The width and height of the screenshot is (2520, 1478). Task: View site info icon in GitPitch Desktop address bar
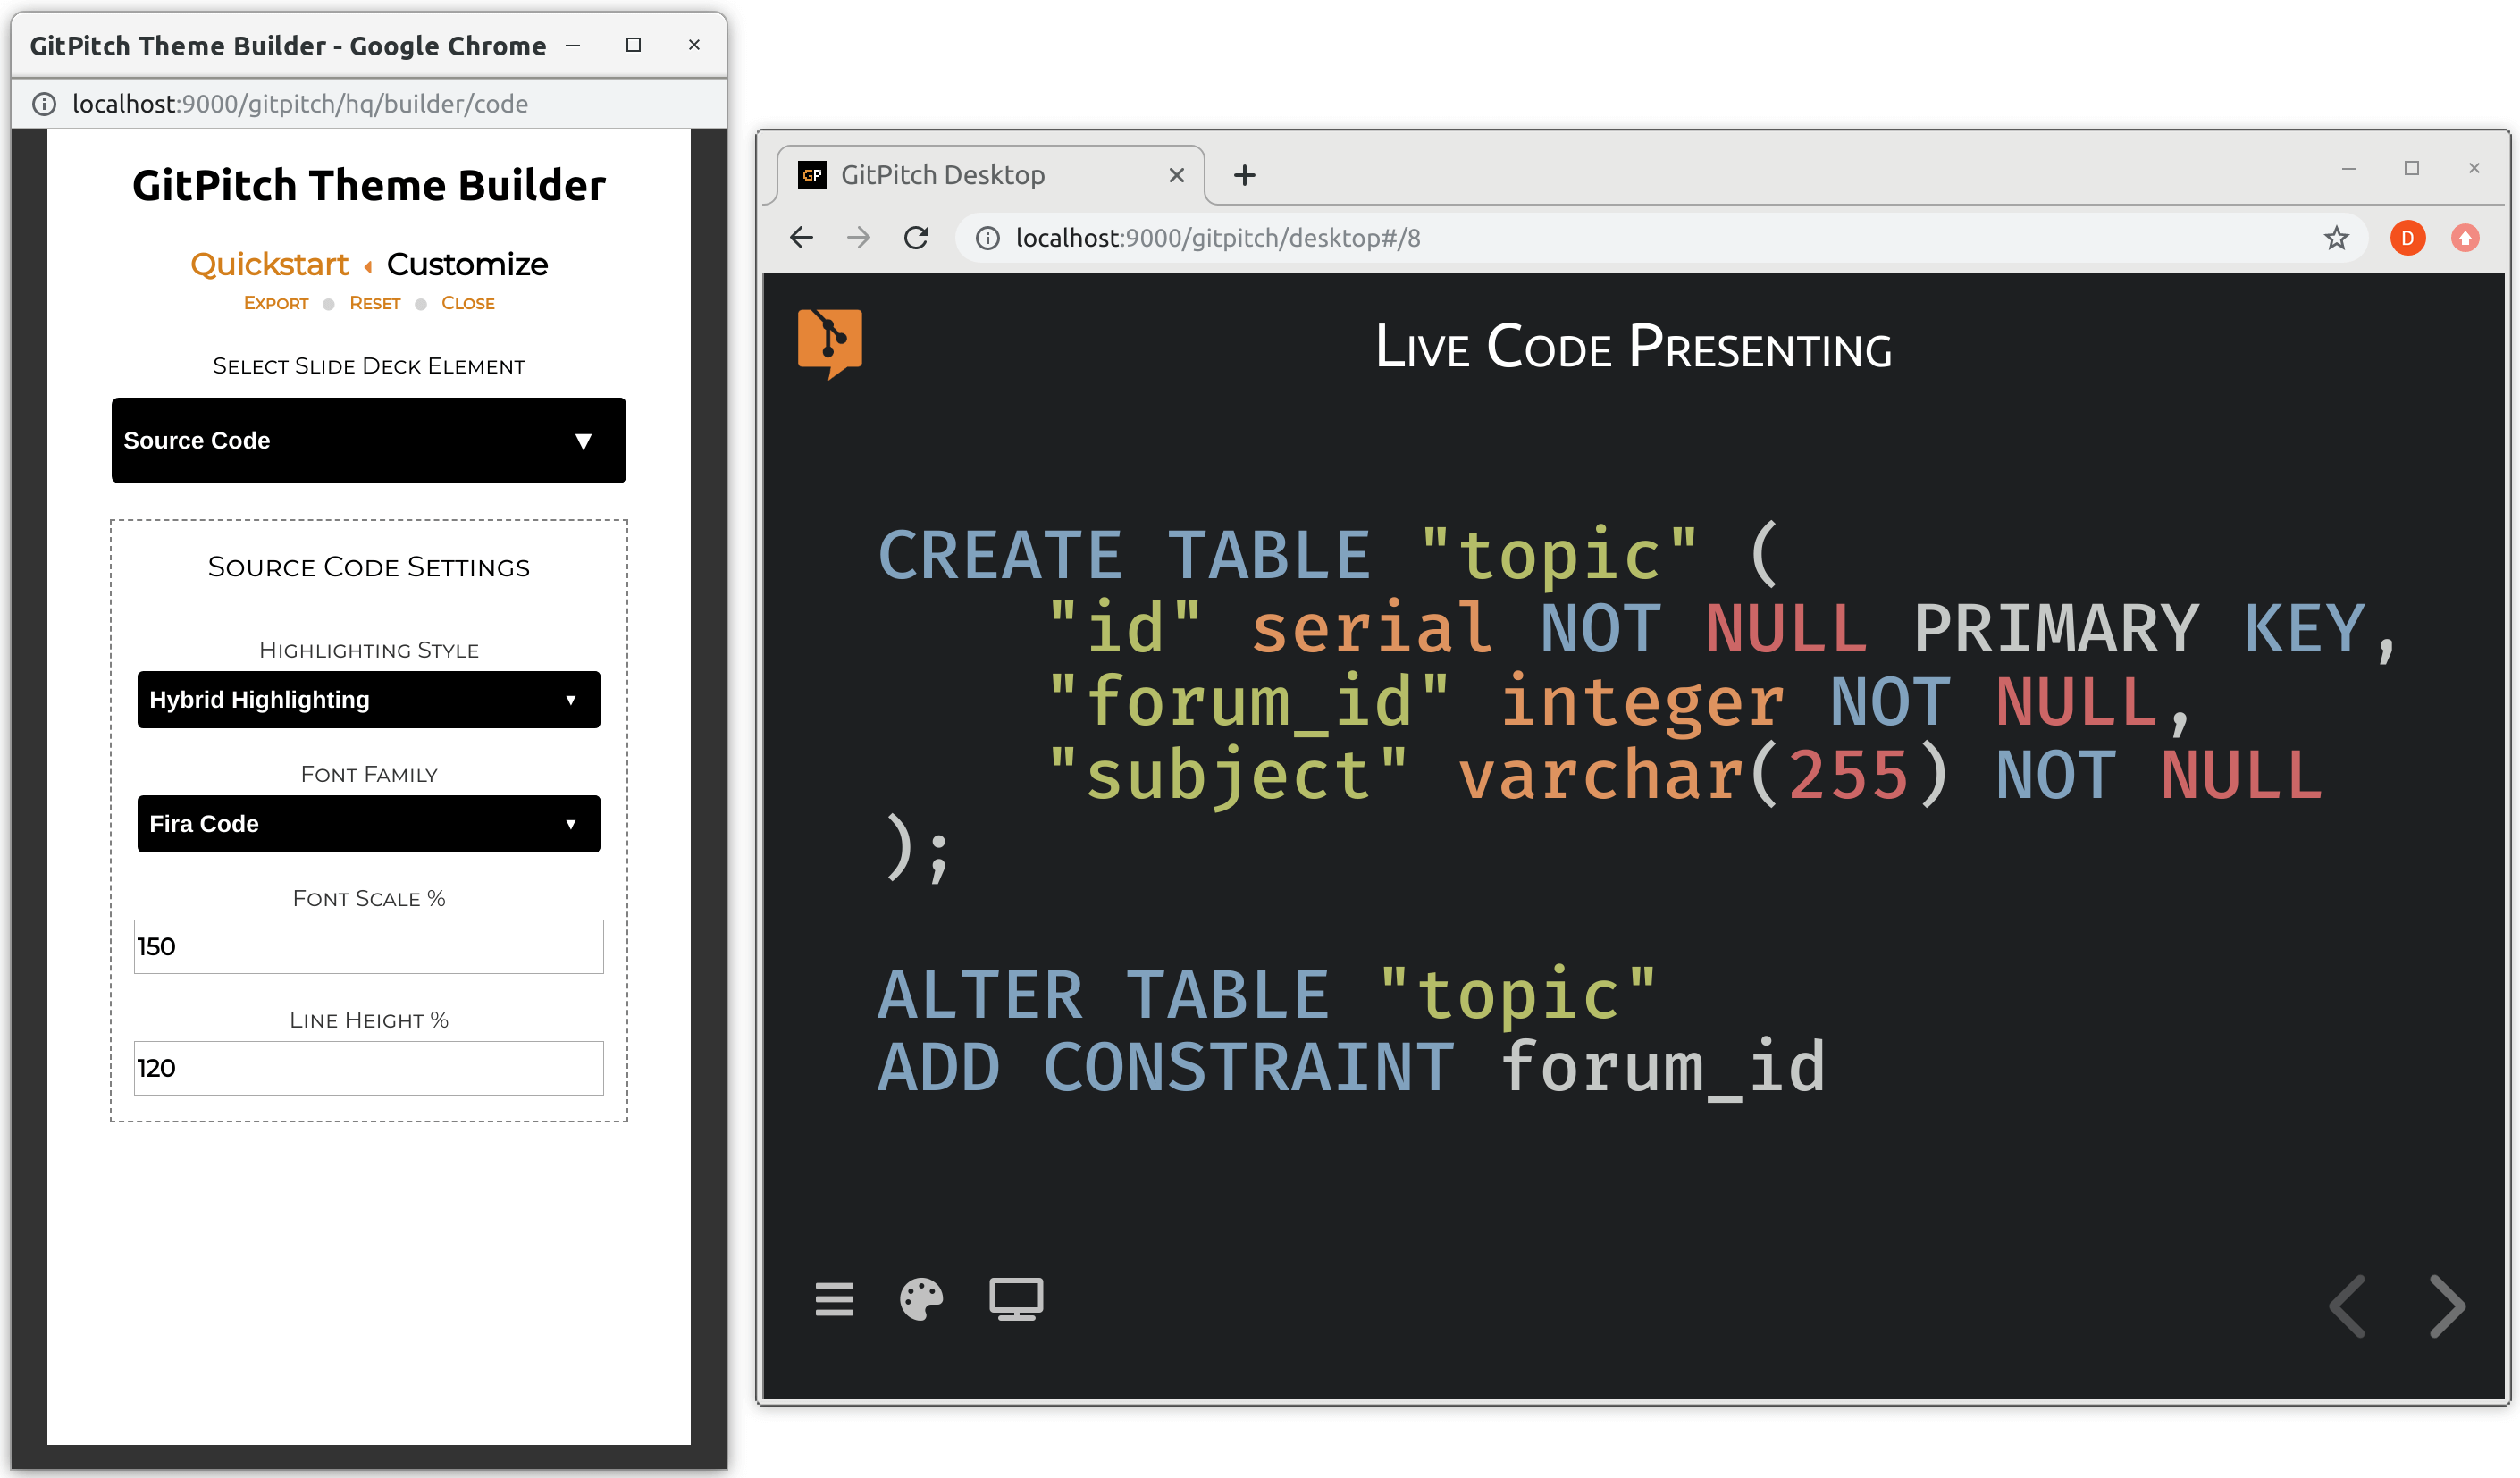pos(988,238)
